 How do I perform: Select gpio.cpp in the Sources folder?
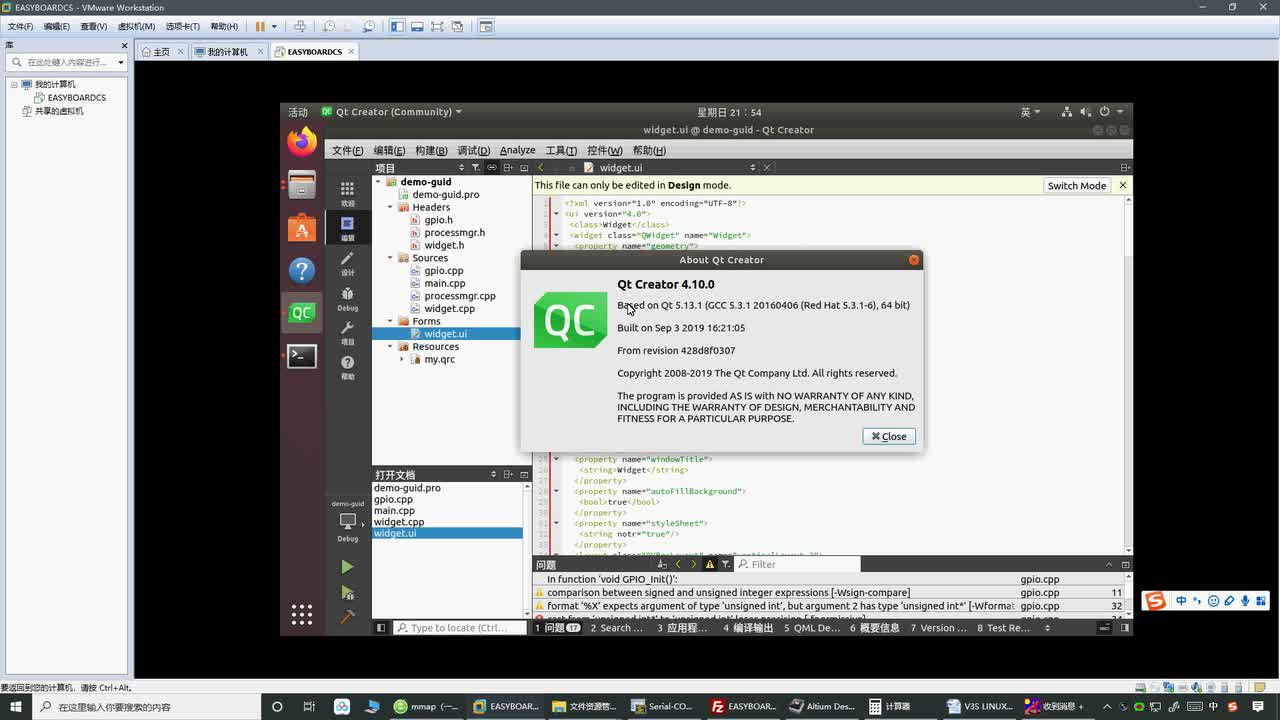[x=443, y=271]
